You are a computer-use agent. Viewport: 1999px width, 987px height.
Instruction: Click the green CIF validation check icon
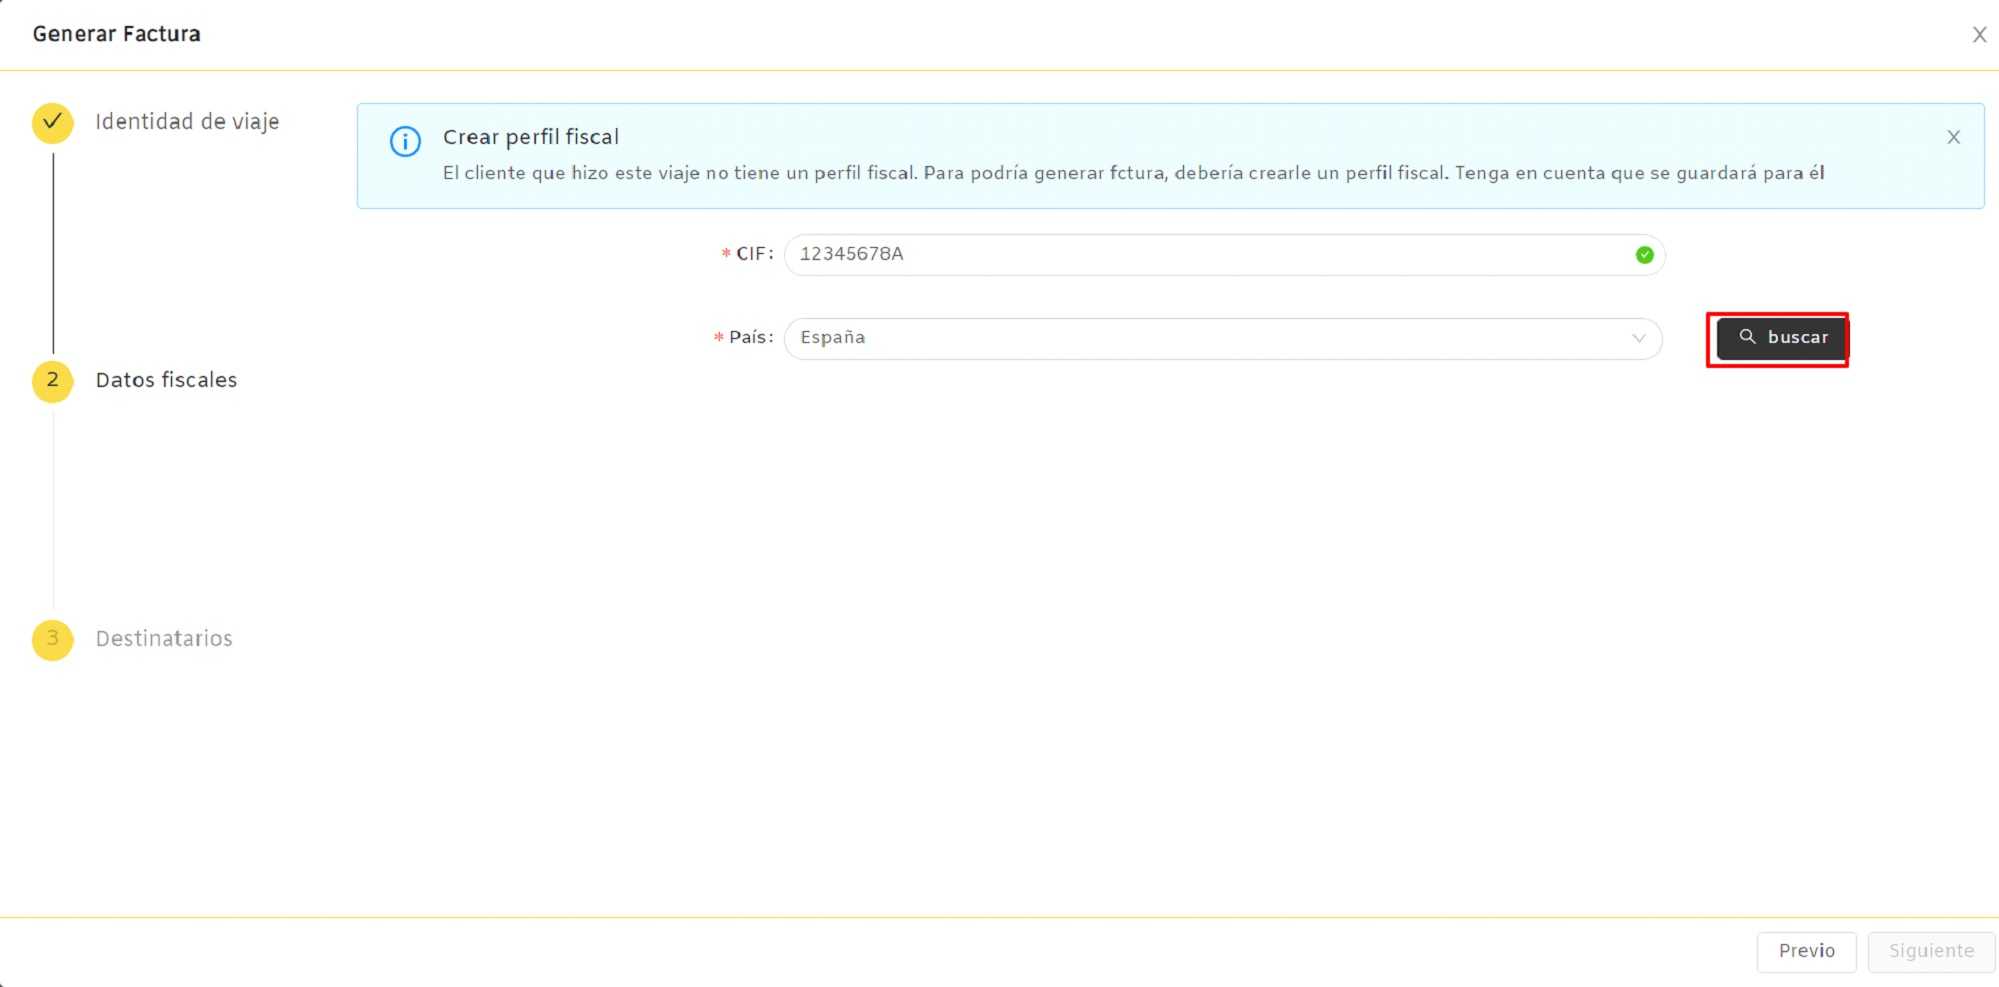click(1644, 255)
